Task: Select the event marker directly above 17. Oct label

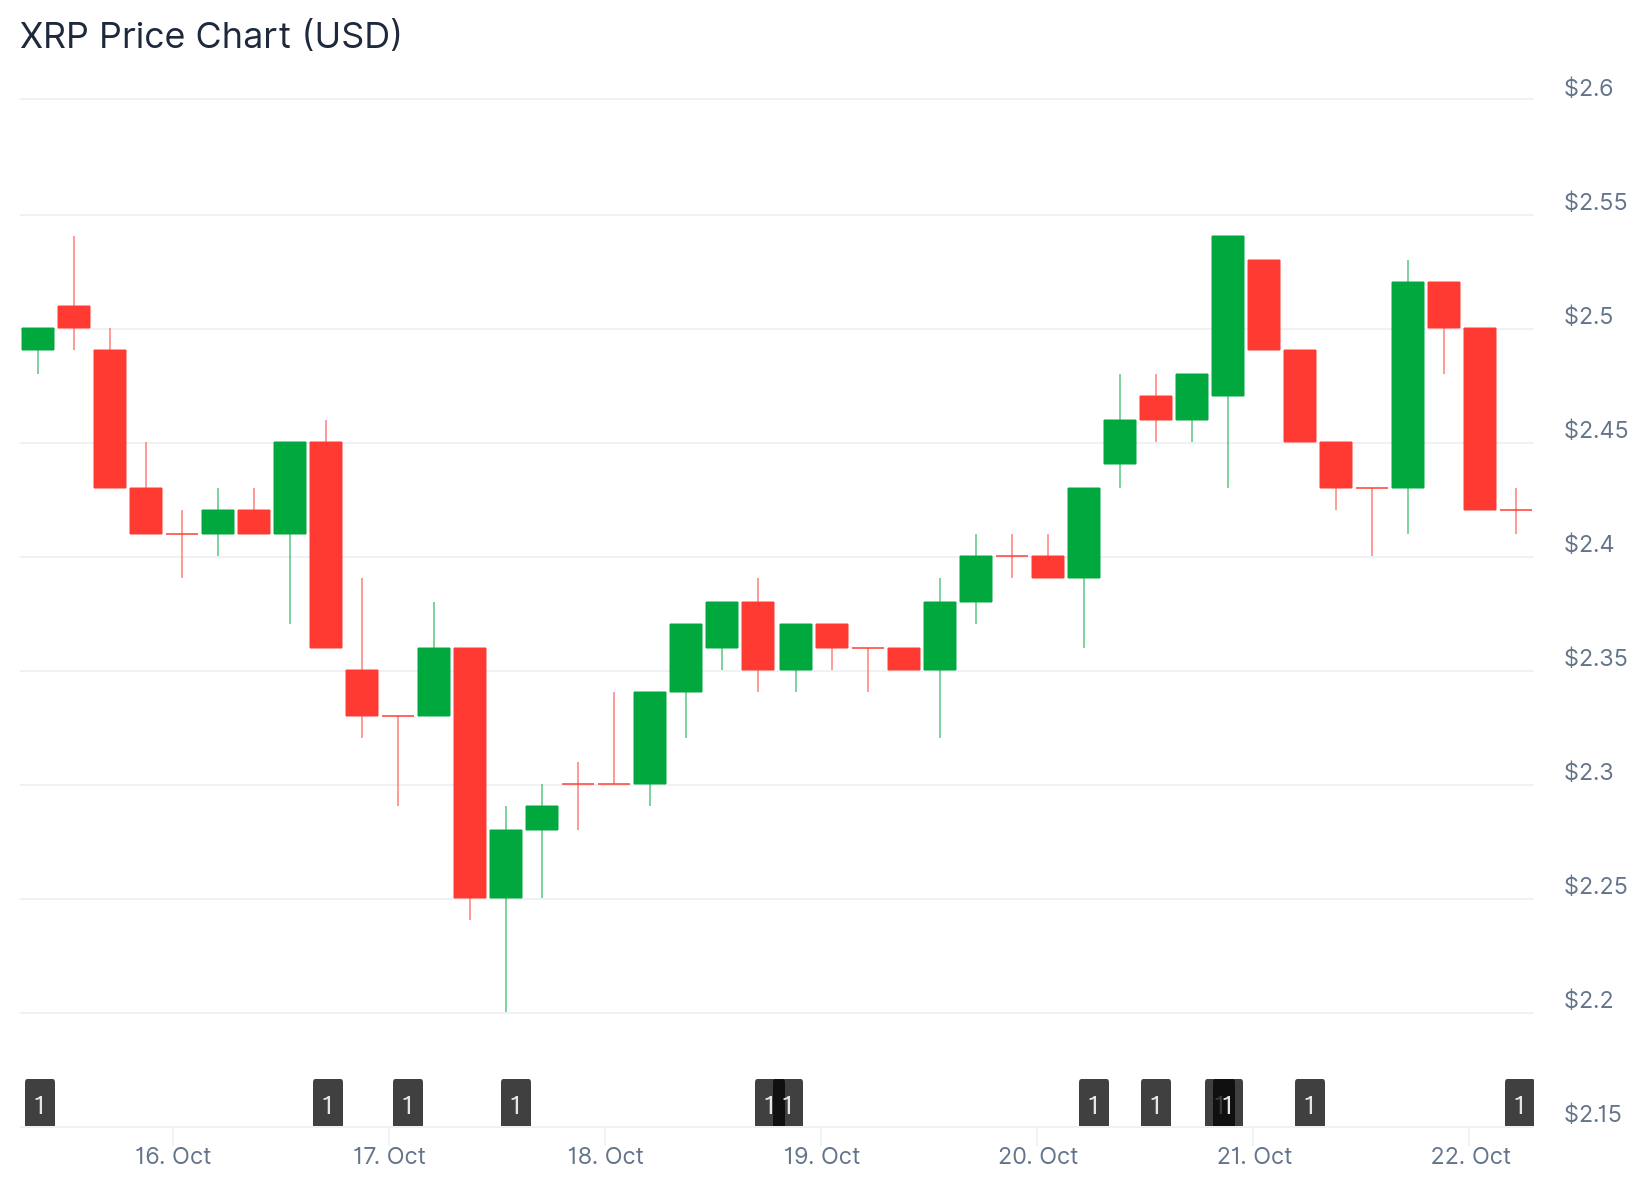Action: (x=408, y=1104)
